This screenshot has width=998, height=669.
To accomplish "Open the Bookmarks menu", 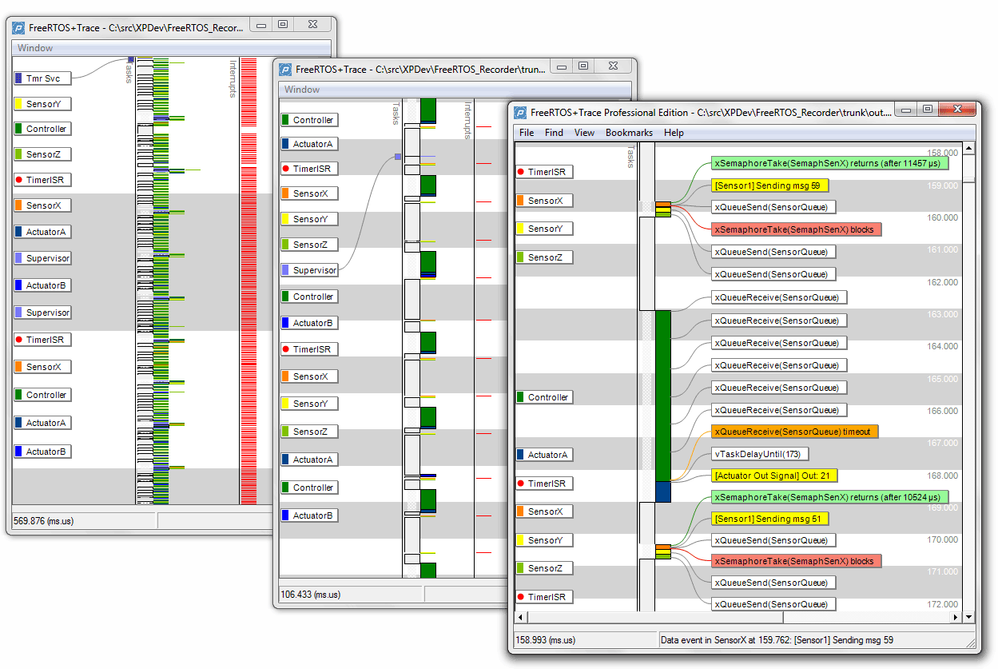I will tap(629, 132).
